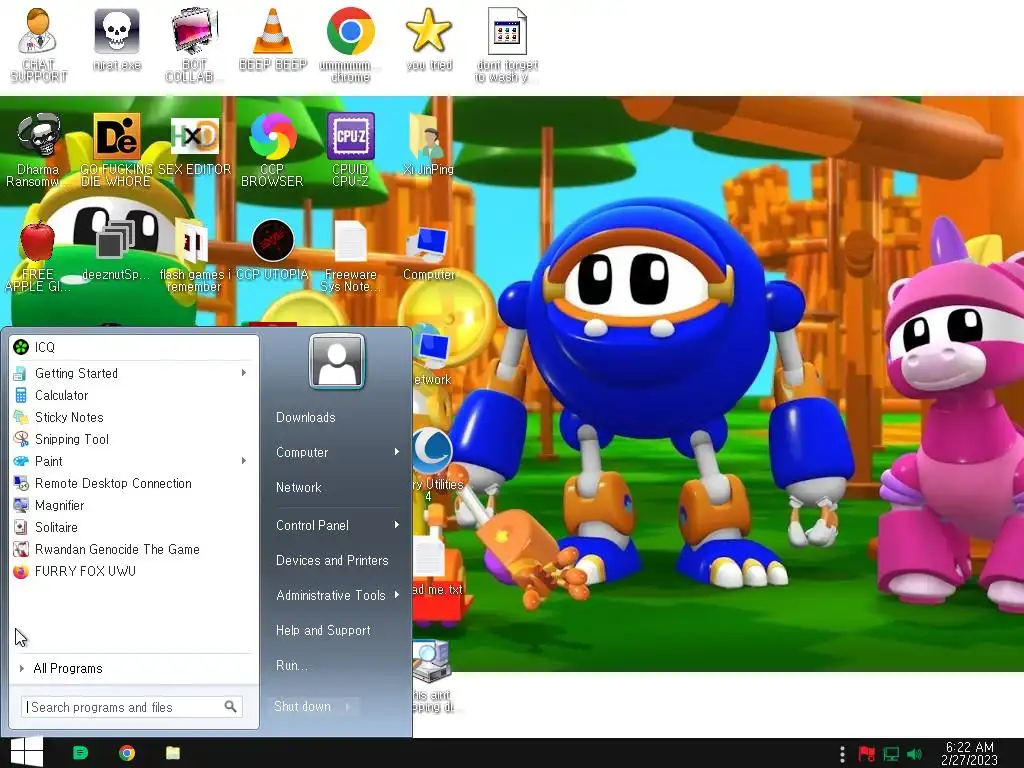The height and width of the screenshot is (768, 1024).
Task: Open FURRY FOX UWU from the Start menu
Action: (x=134, y=571)
